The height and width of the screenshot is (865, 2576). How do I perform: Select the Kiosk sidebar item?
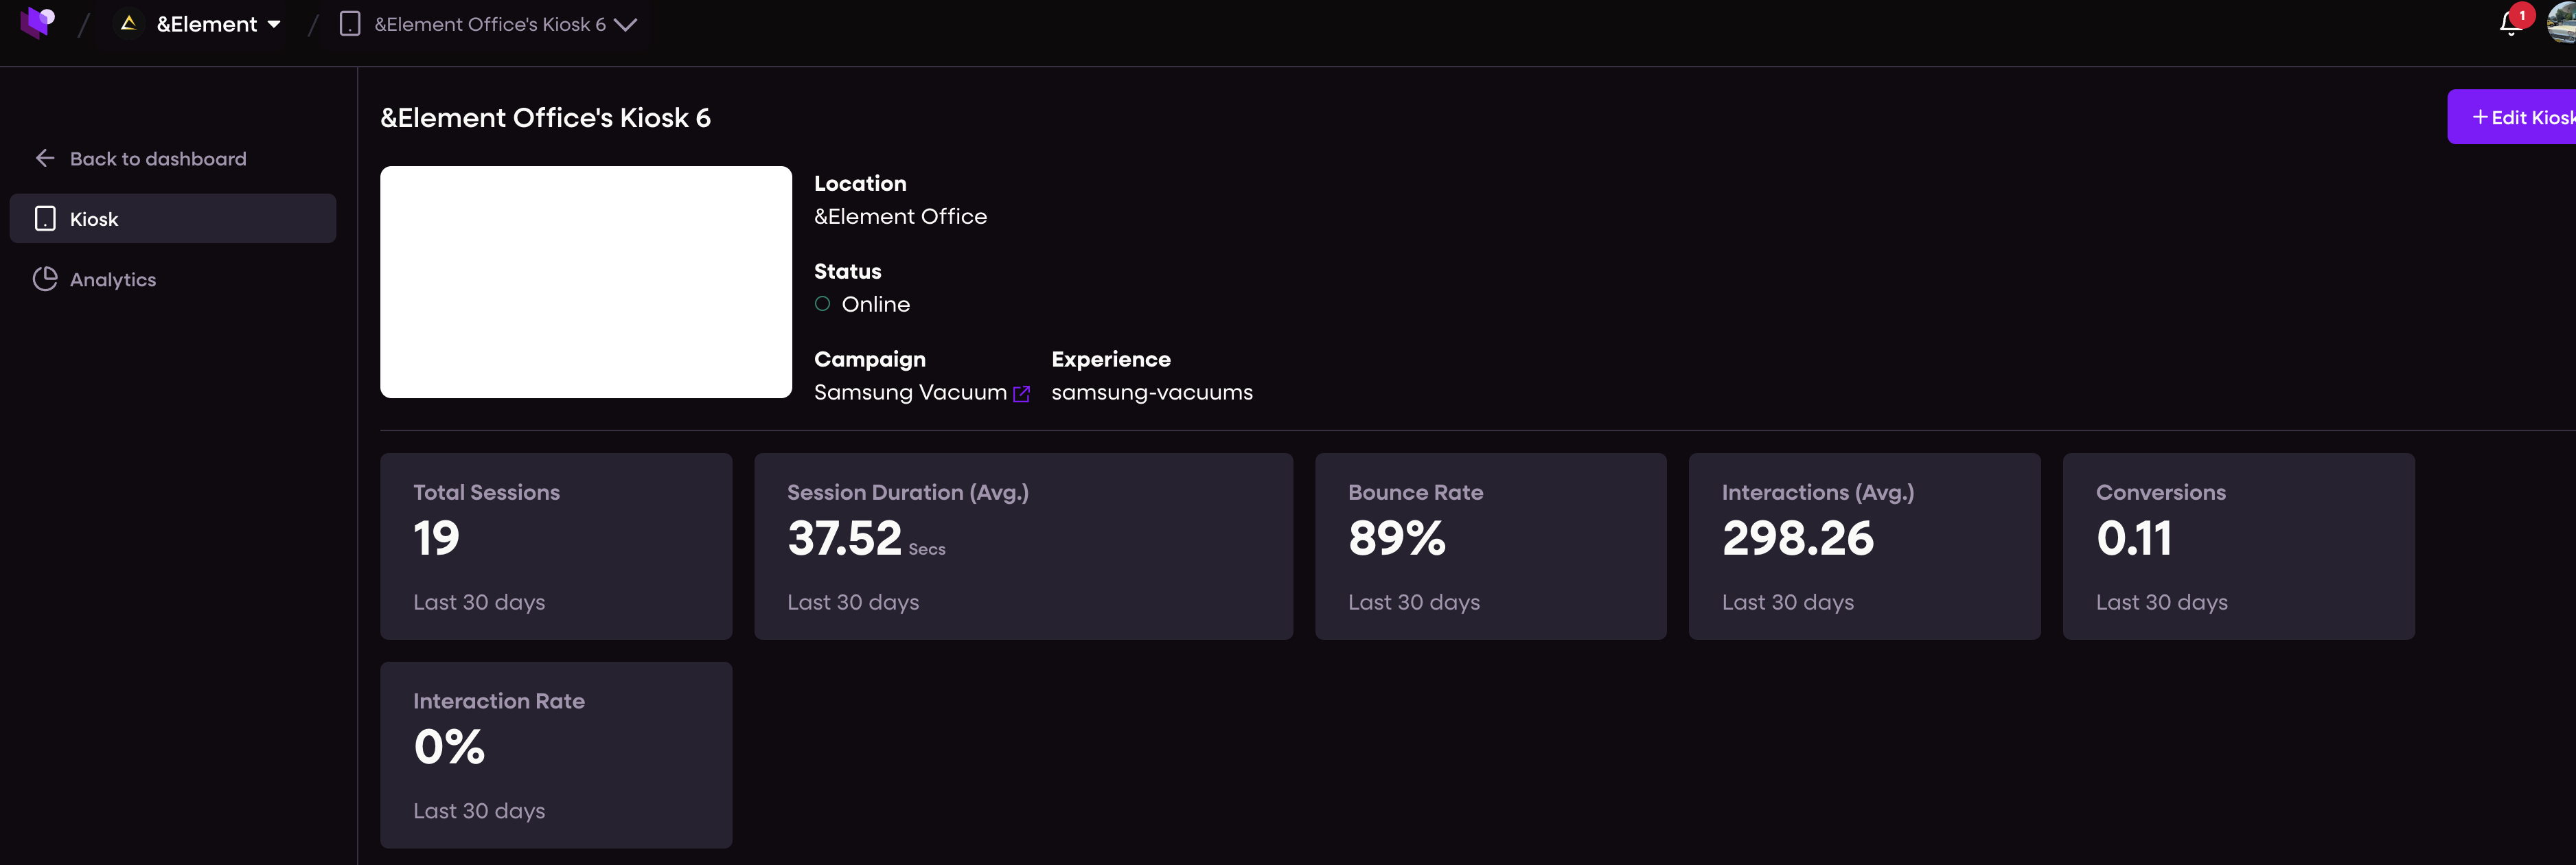coord(173,219)
